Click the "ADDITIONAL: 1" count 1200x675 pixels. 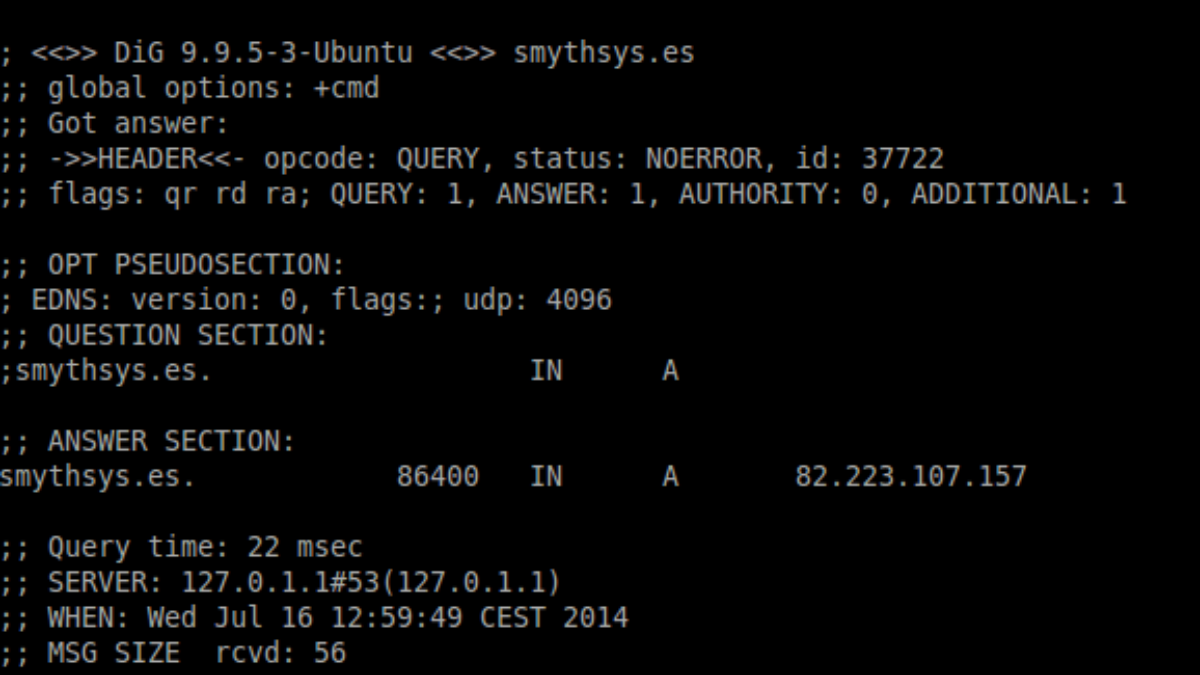point(1018,195)
